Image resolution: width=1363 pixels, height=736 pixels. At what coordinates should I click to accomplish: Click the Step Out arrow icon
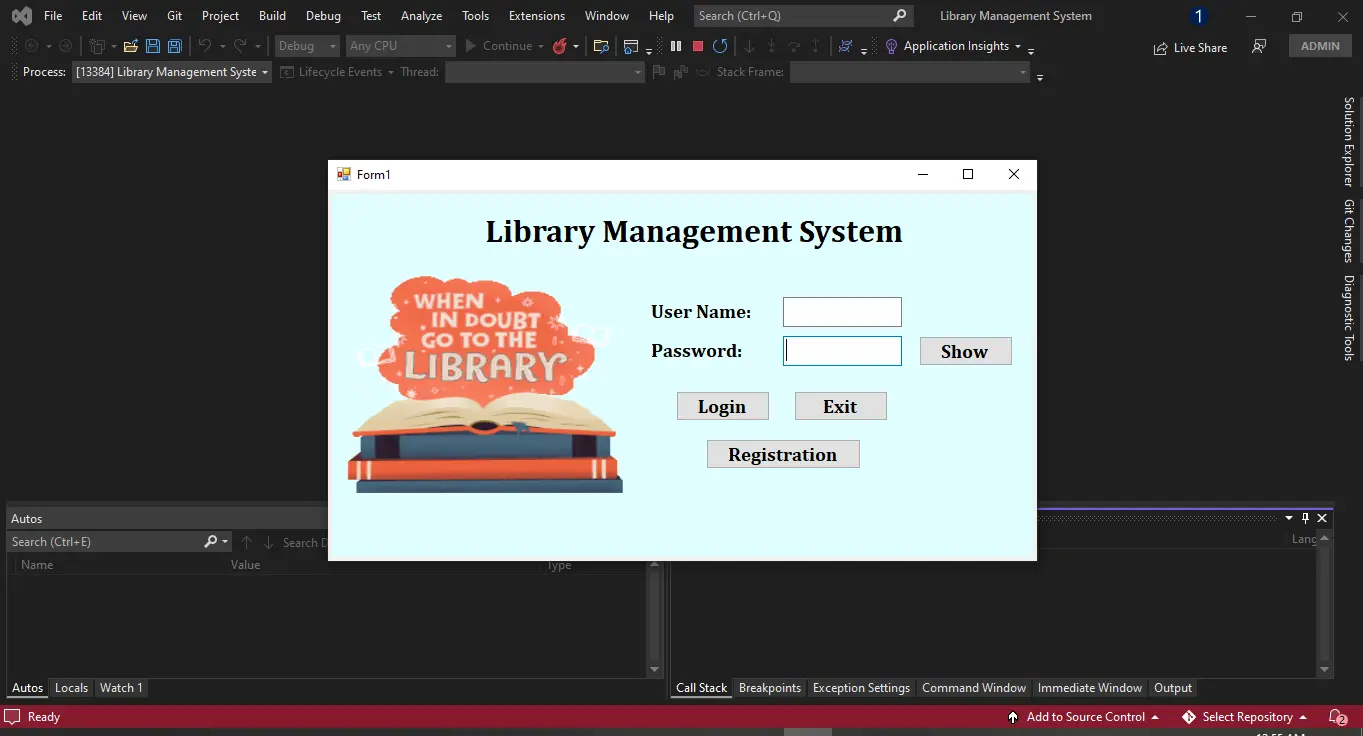click(x=815, y=46)
